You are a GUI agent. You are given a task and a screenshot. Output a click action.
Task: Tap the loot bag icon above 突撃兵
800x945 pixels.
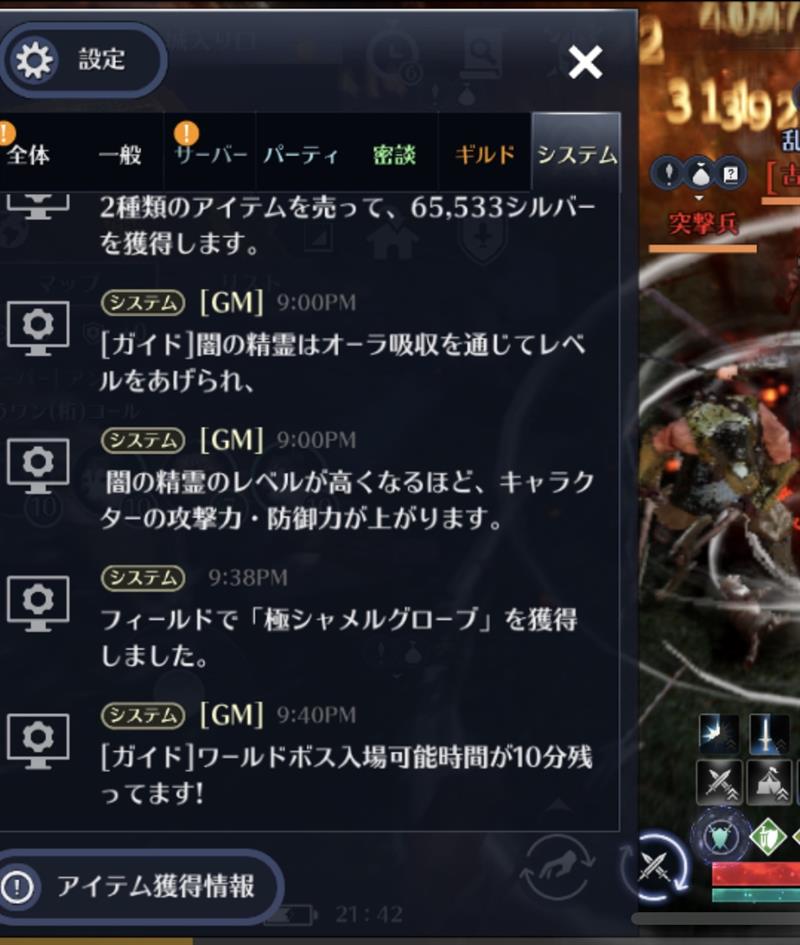(x=699, y=175)
